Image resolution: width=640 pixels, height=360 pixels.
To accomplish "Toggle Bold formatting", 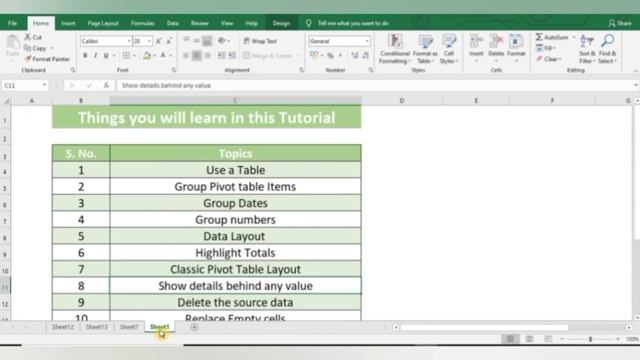I will (85, 56).
